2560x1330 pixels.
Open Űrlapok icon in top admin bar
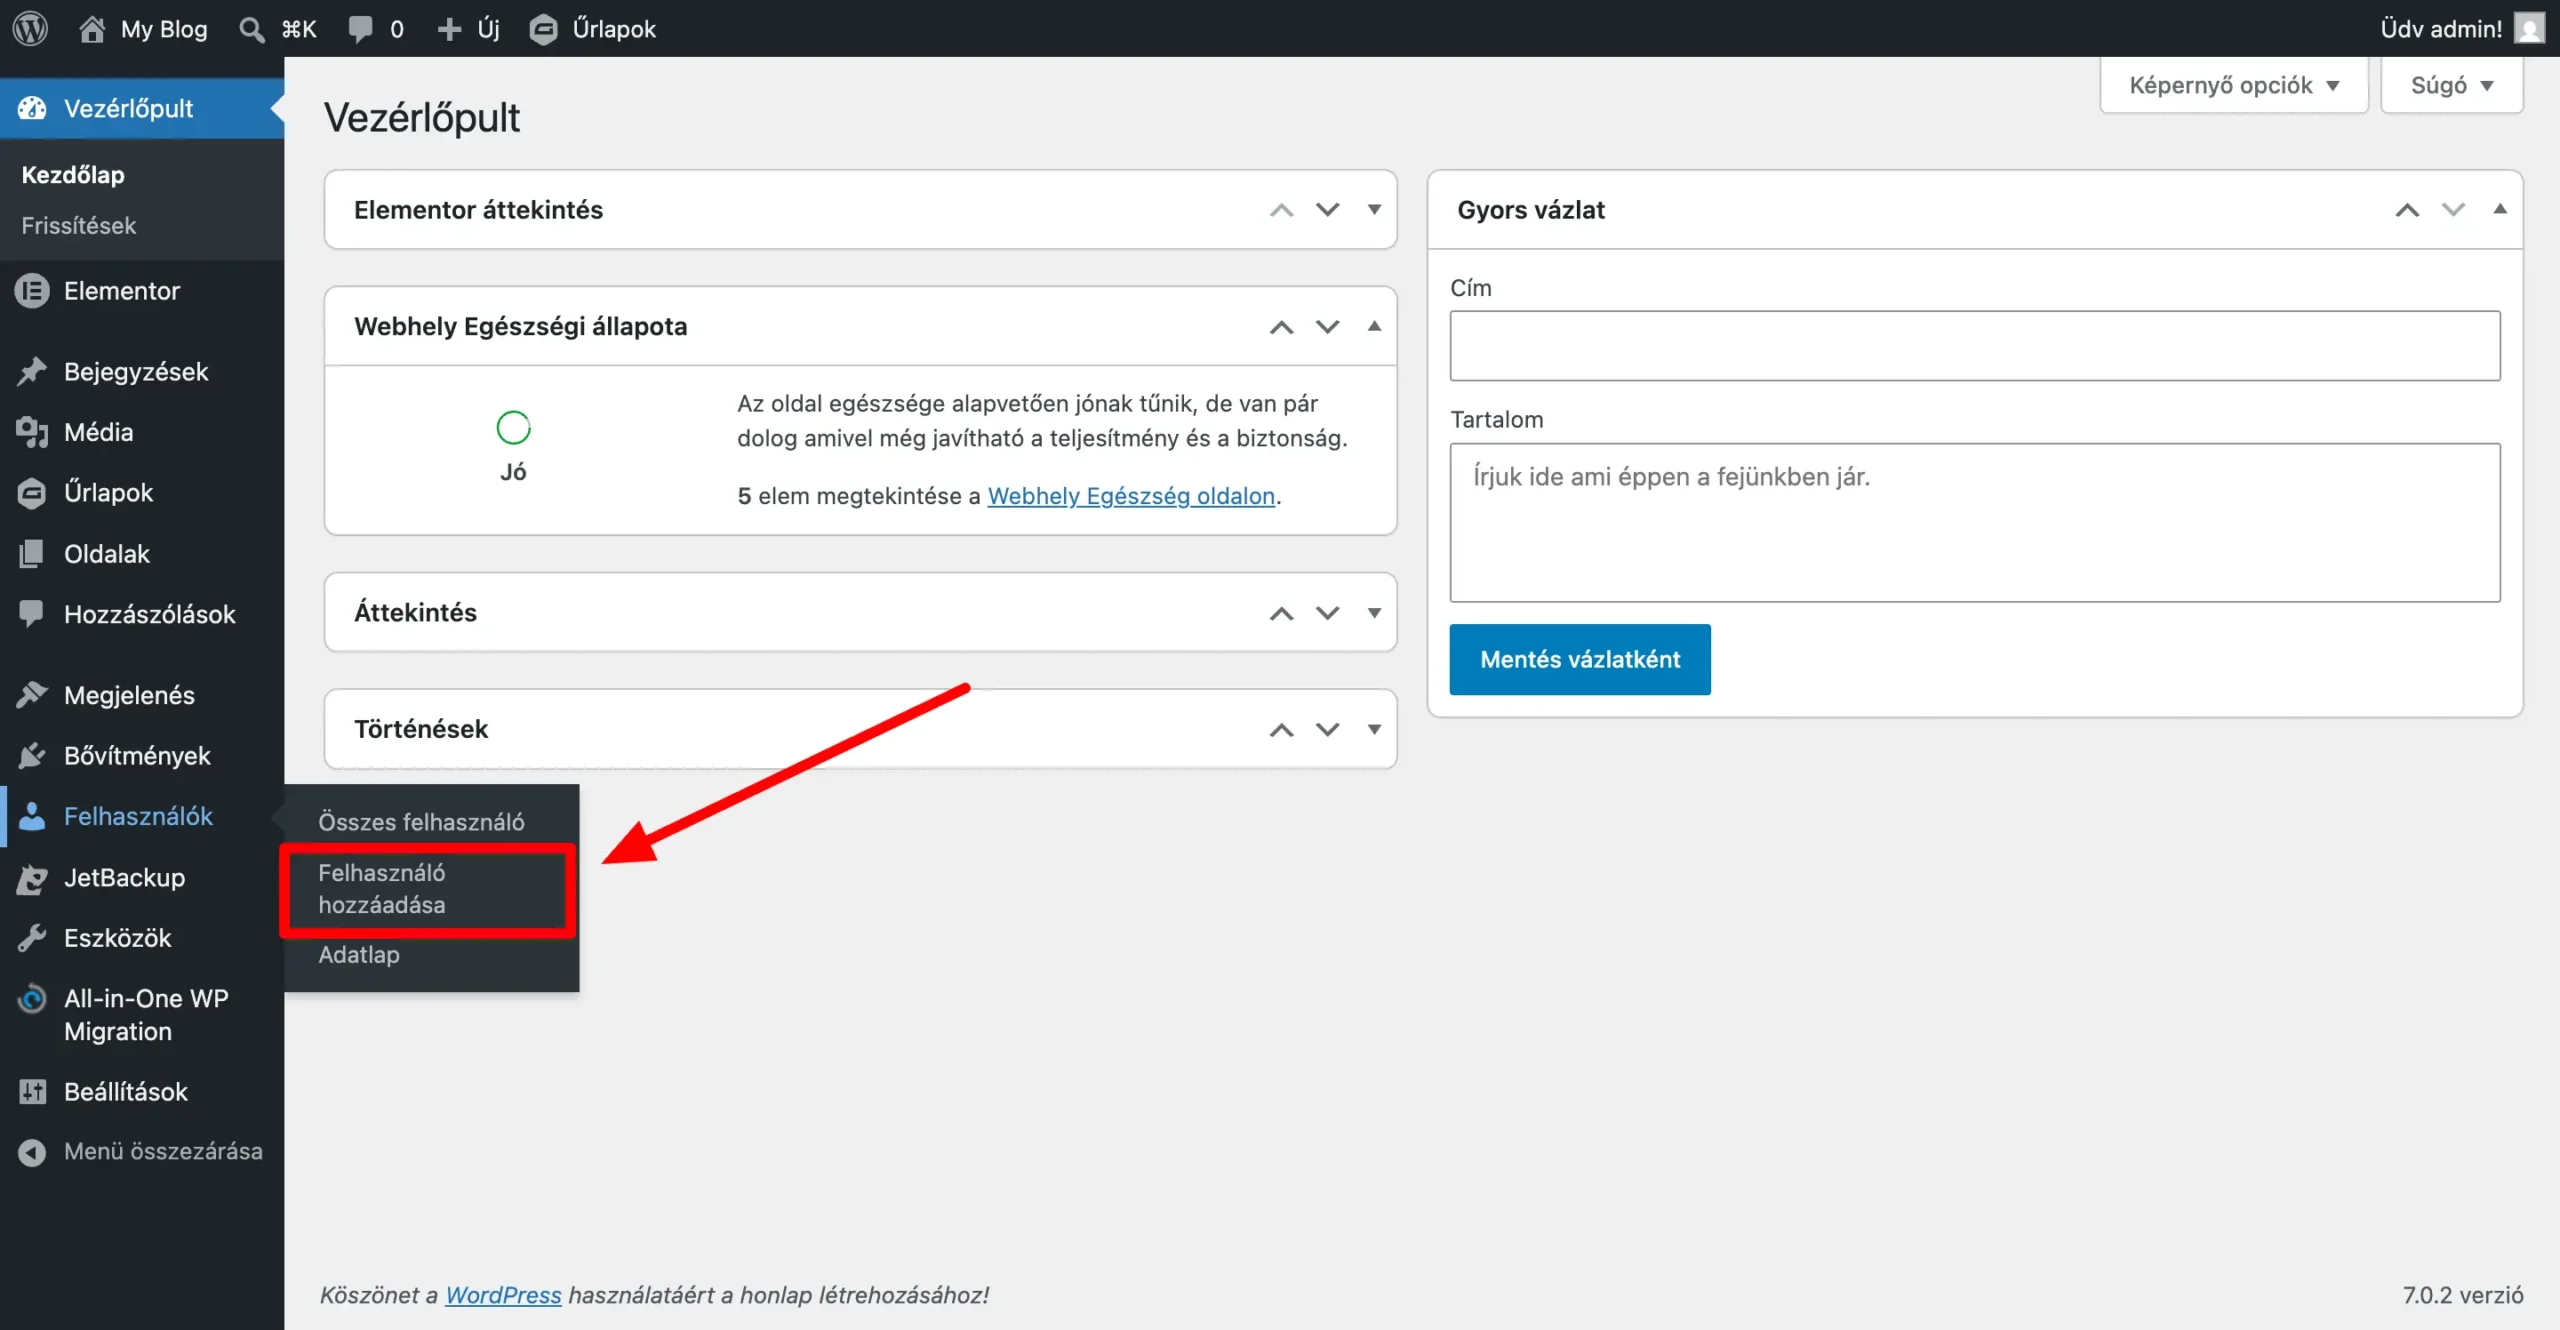point(543,29)
